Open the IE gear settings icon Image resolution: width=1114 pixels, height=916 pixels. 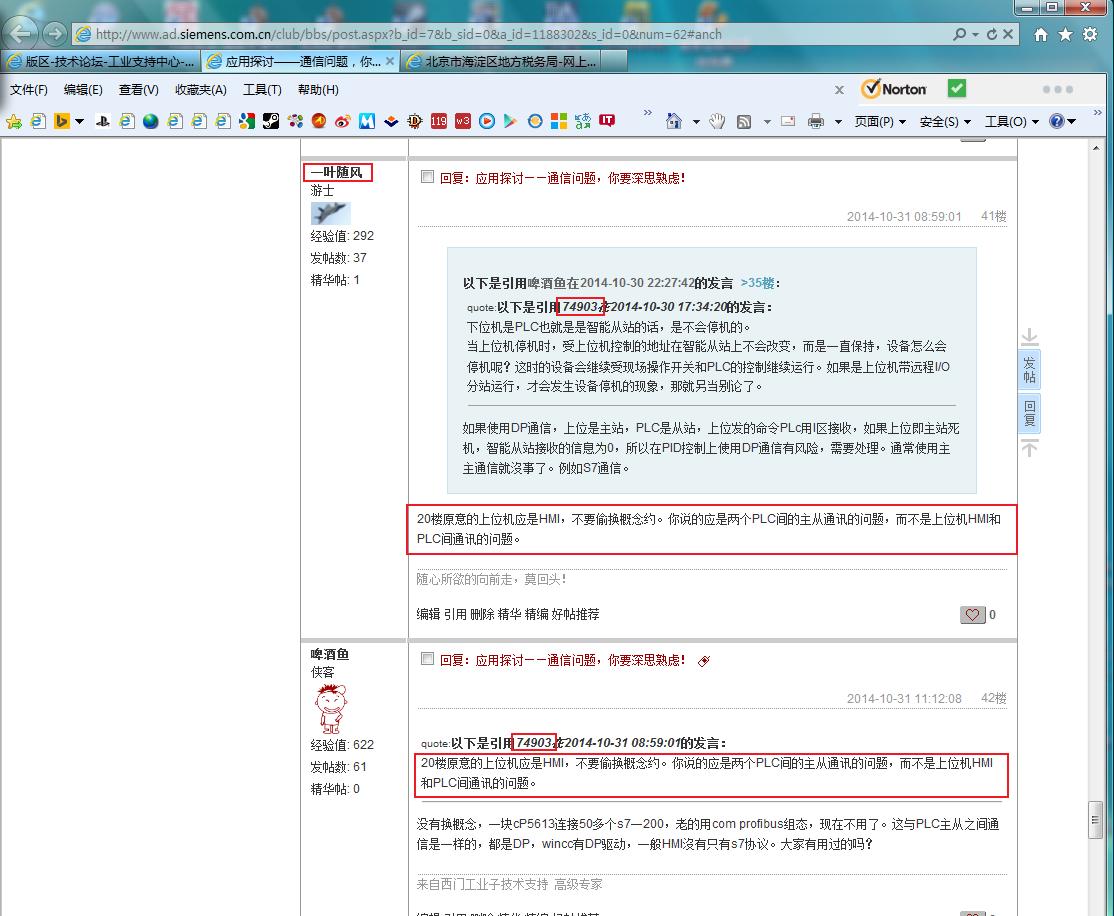1090,34
